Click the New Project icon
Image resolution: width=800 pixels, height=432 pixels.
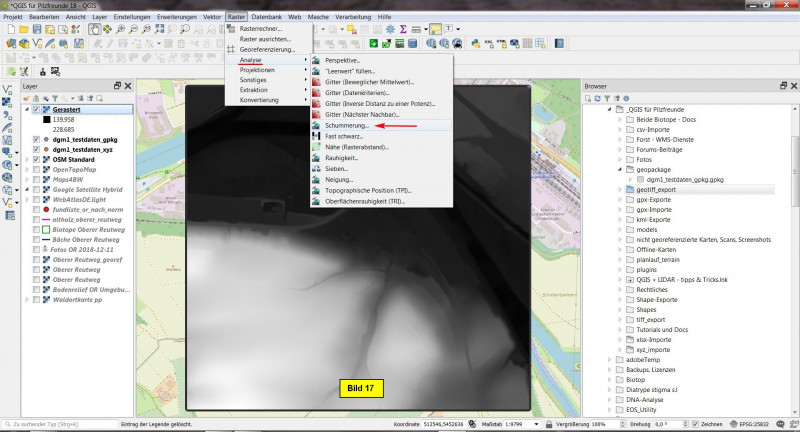tap(9, 30)
